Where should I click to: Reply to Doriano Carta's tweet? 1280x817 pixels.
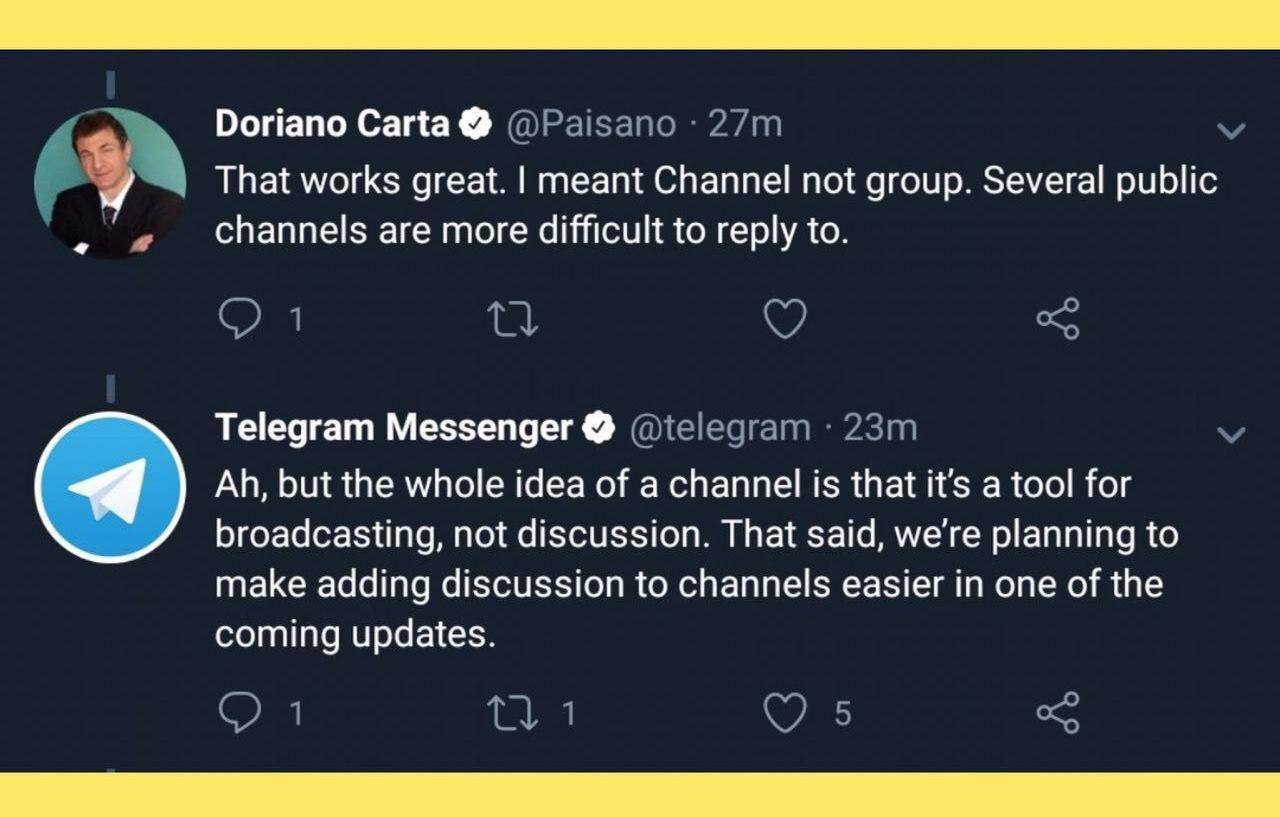[238, 319]
